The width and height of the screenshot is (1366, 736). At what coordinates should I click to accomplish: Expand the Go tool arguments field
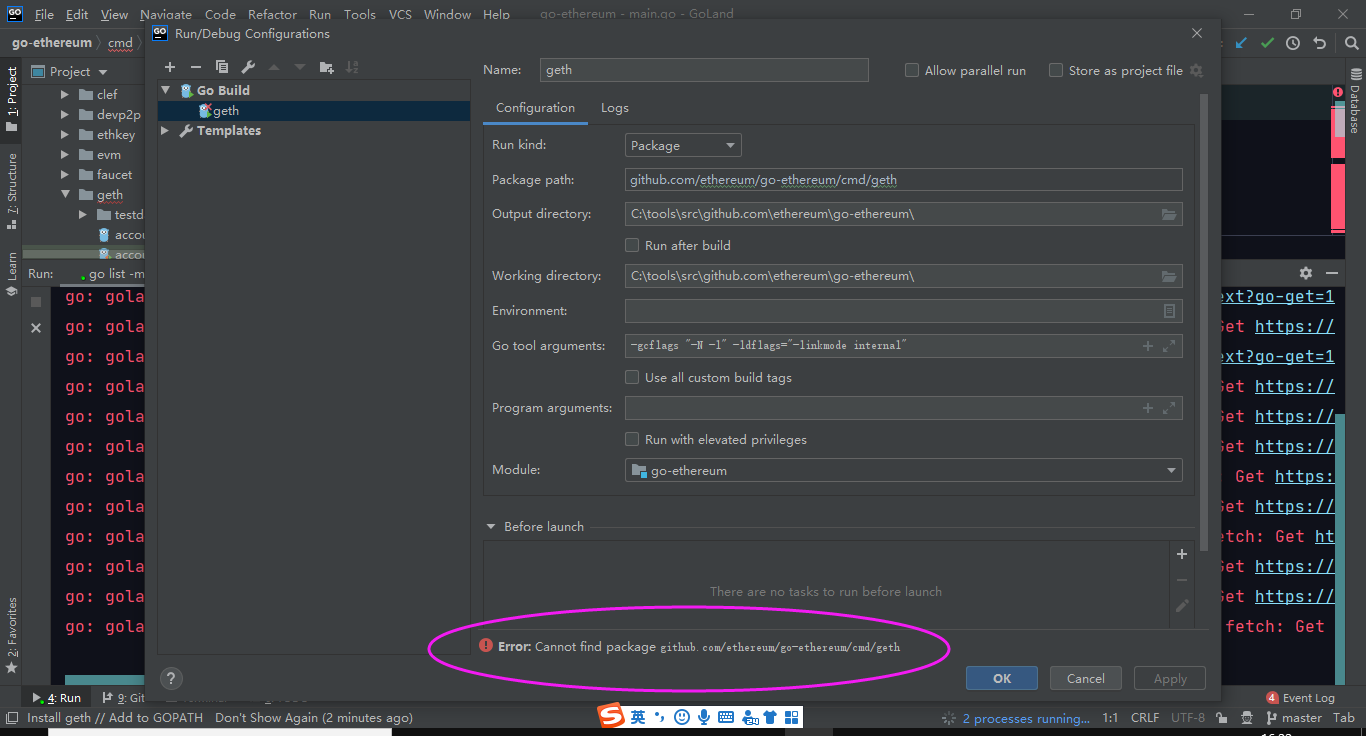pyautogui.click(x=1169, y=346)
